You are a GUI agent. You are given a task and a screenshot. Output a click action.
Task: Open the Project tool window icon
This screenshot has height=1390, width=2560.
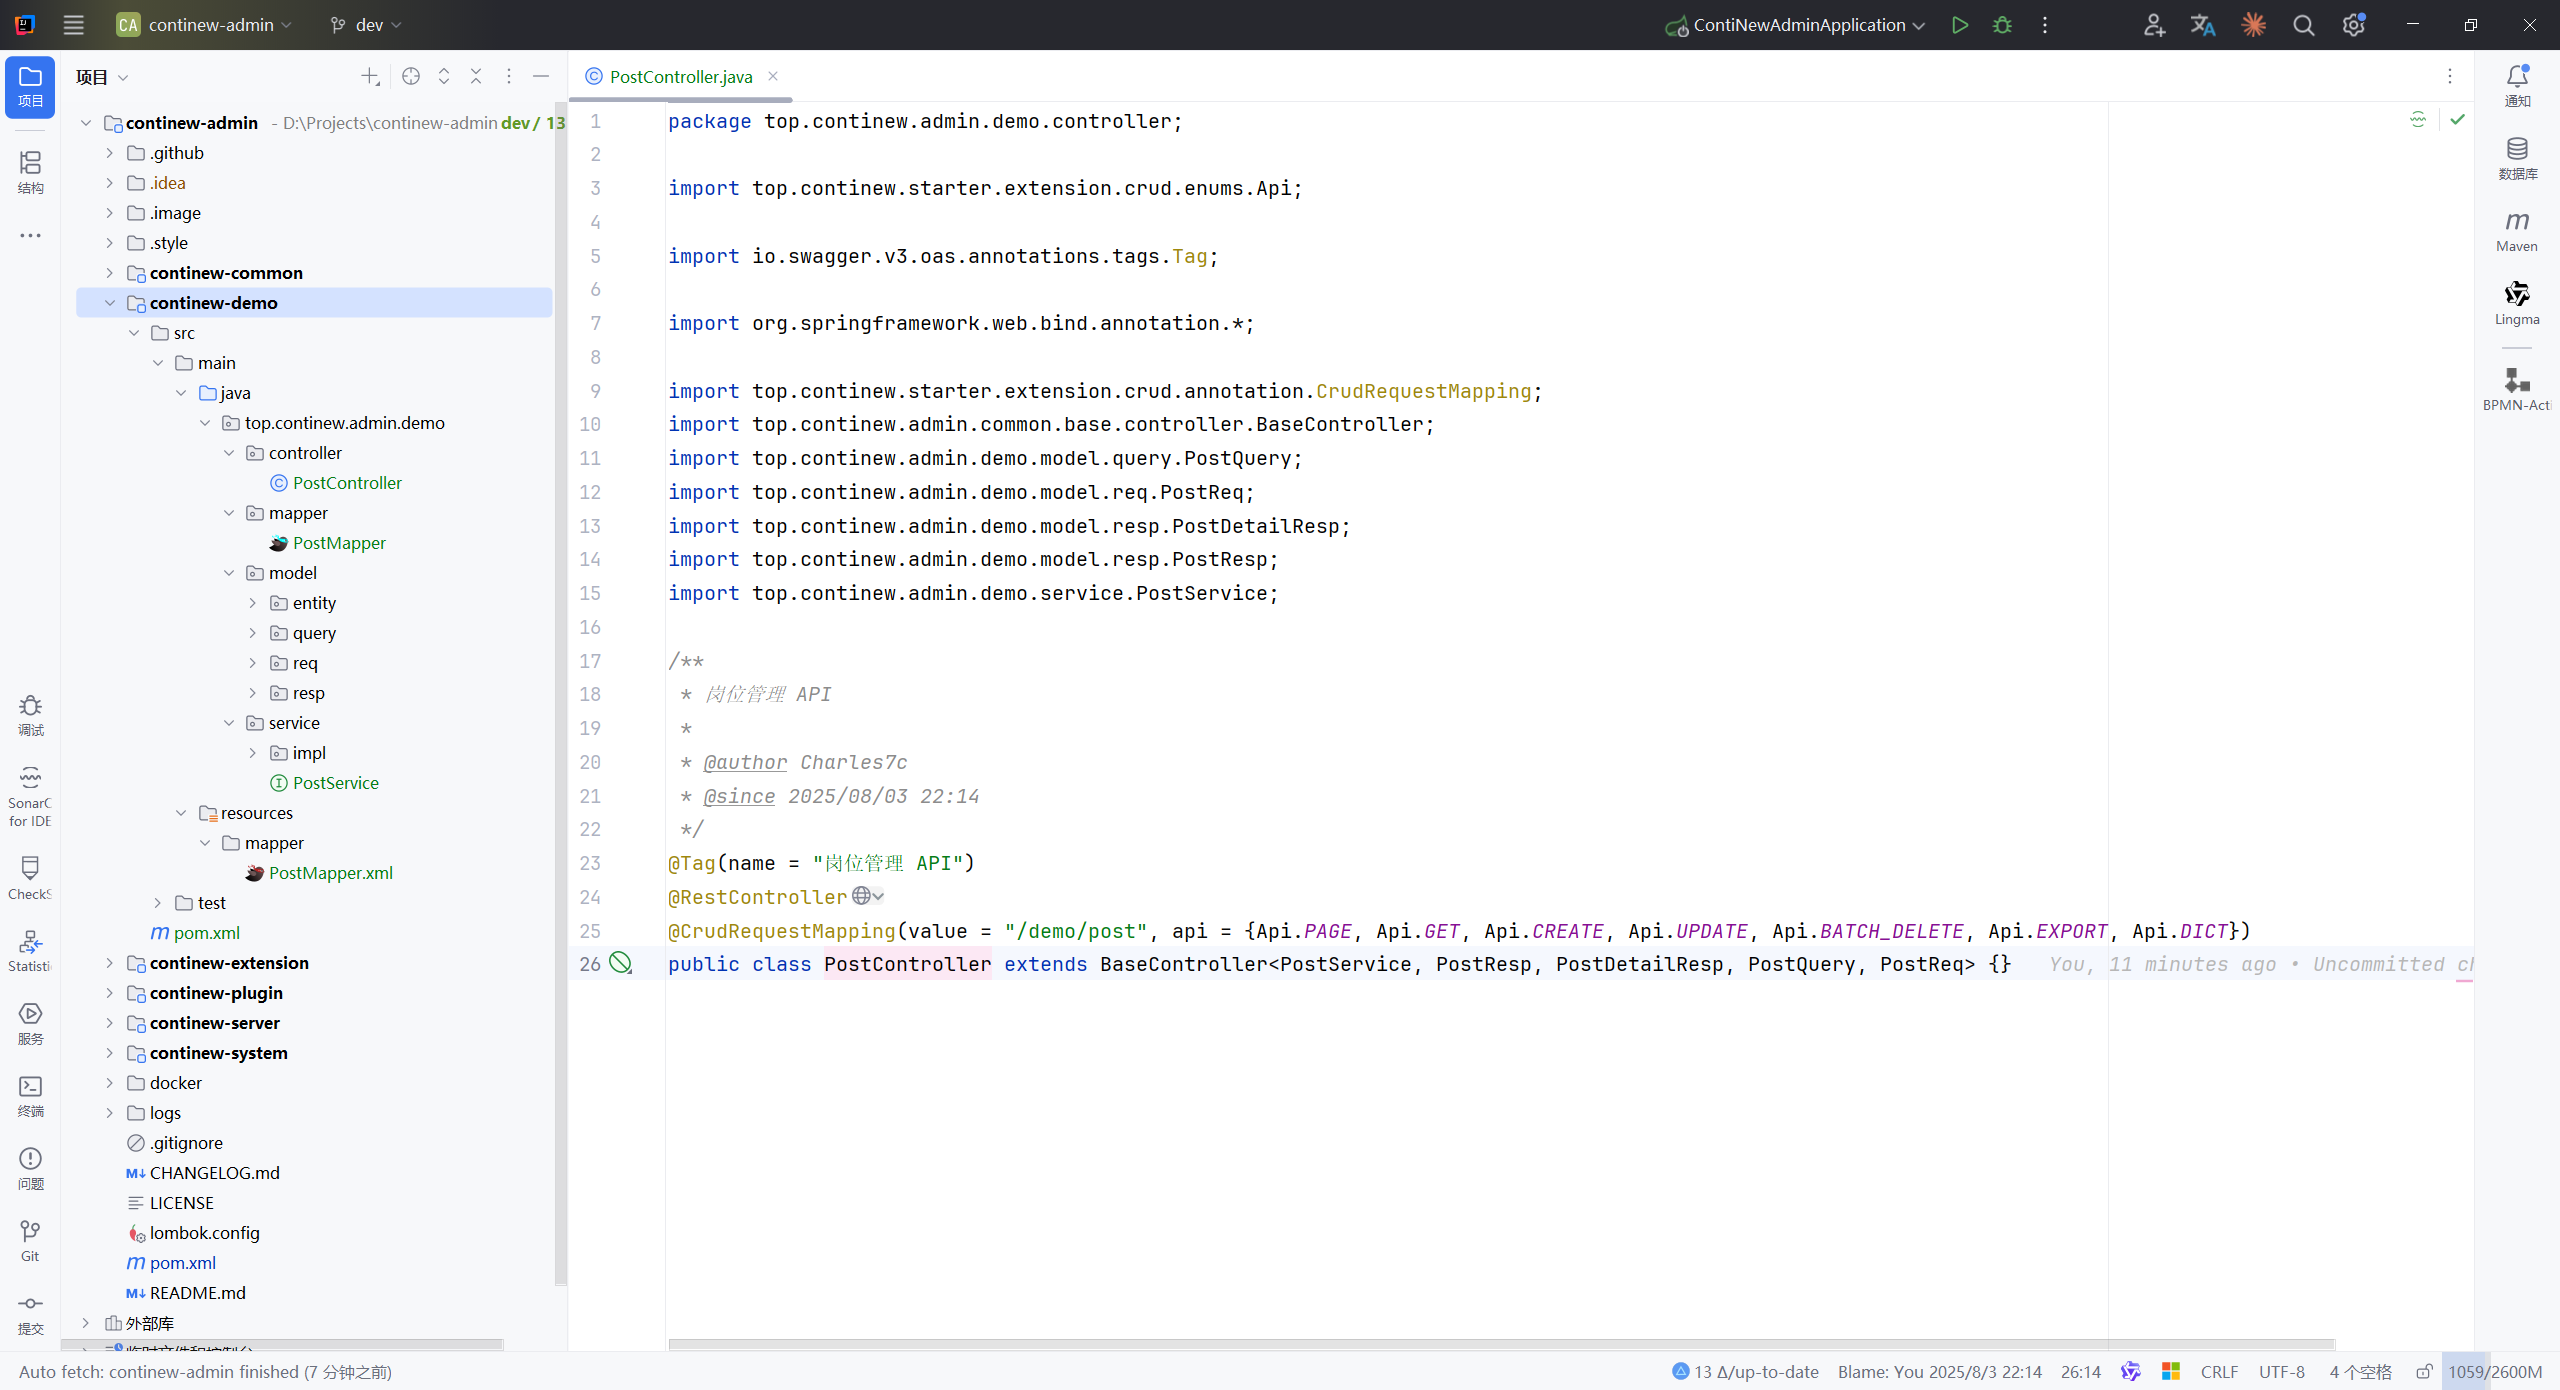tap(30, 86)
